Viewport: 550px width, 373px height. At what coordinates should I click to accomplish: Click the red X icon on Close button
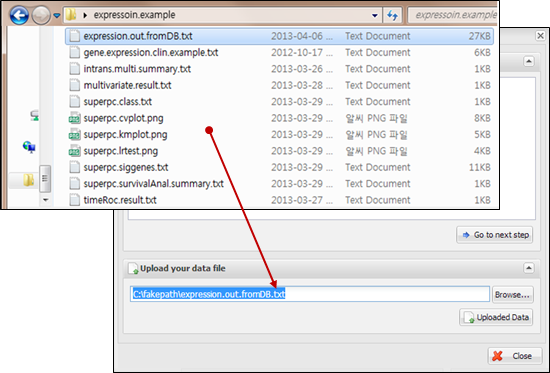click(x=497, y=356)
